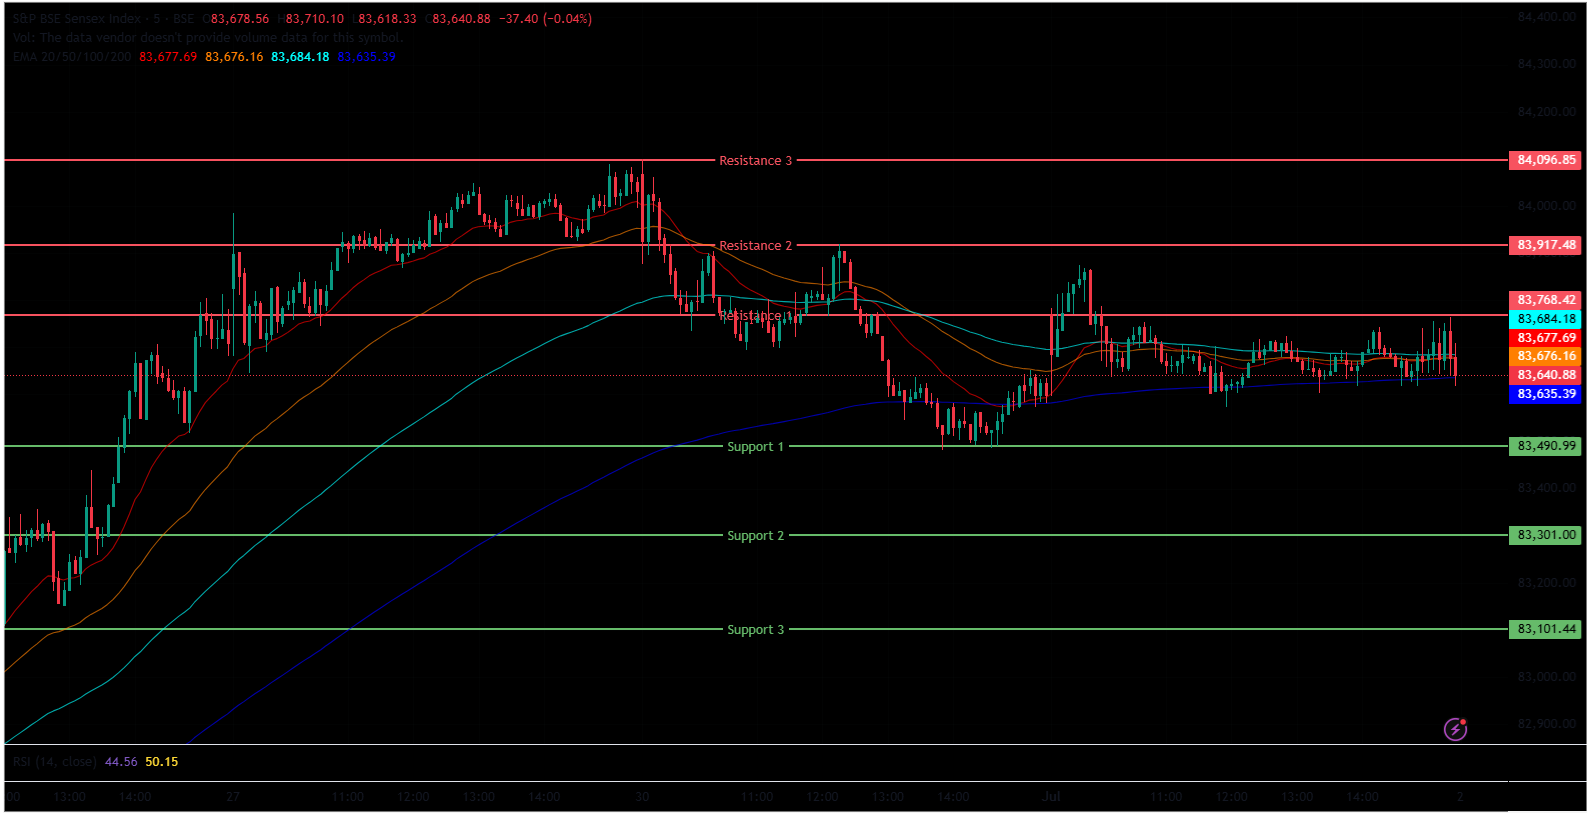Click the RSI value 44.56
This screenshot has width=1587, height=819.
pos(121,762)
